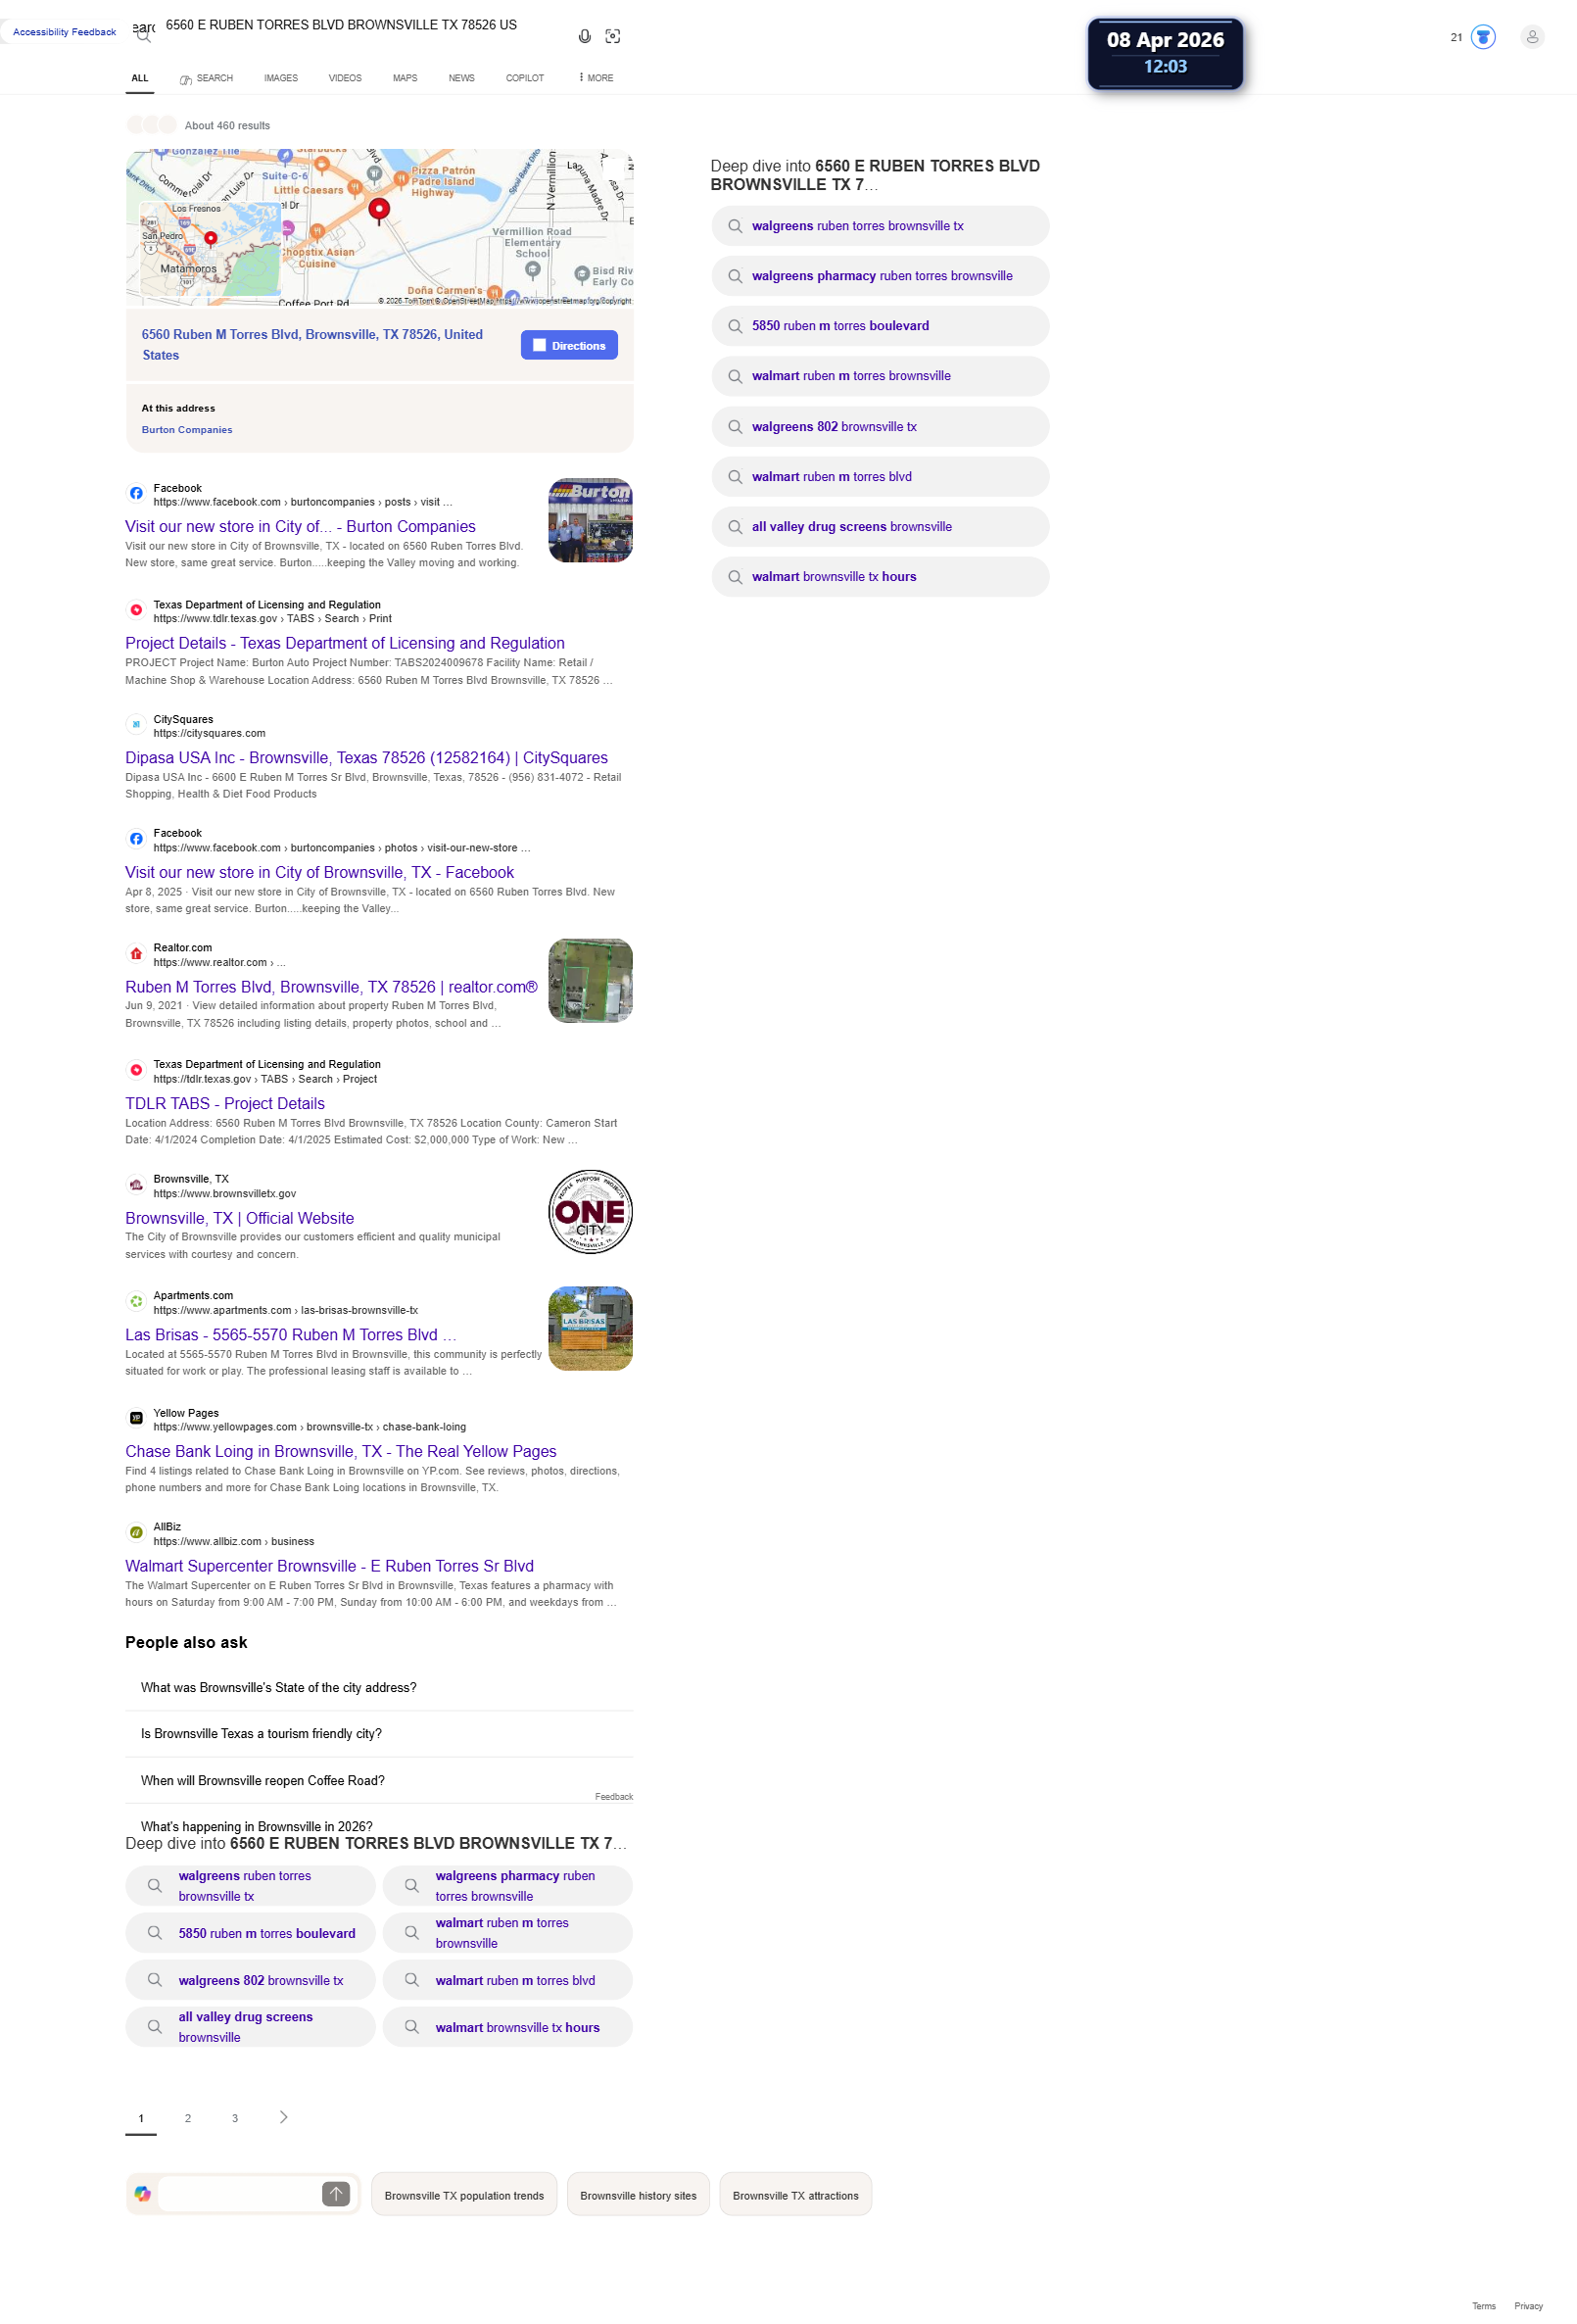Search "walmart brownsville tx hours" in sidebar

point(880,577)
